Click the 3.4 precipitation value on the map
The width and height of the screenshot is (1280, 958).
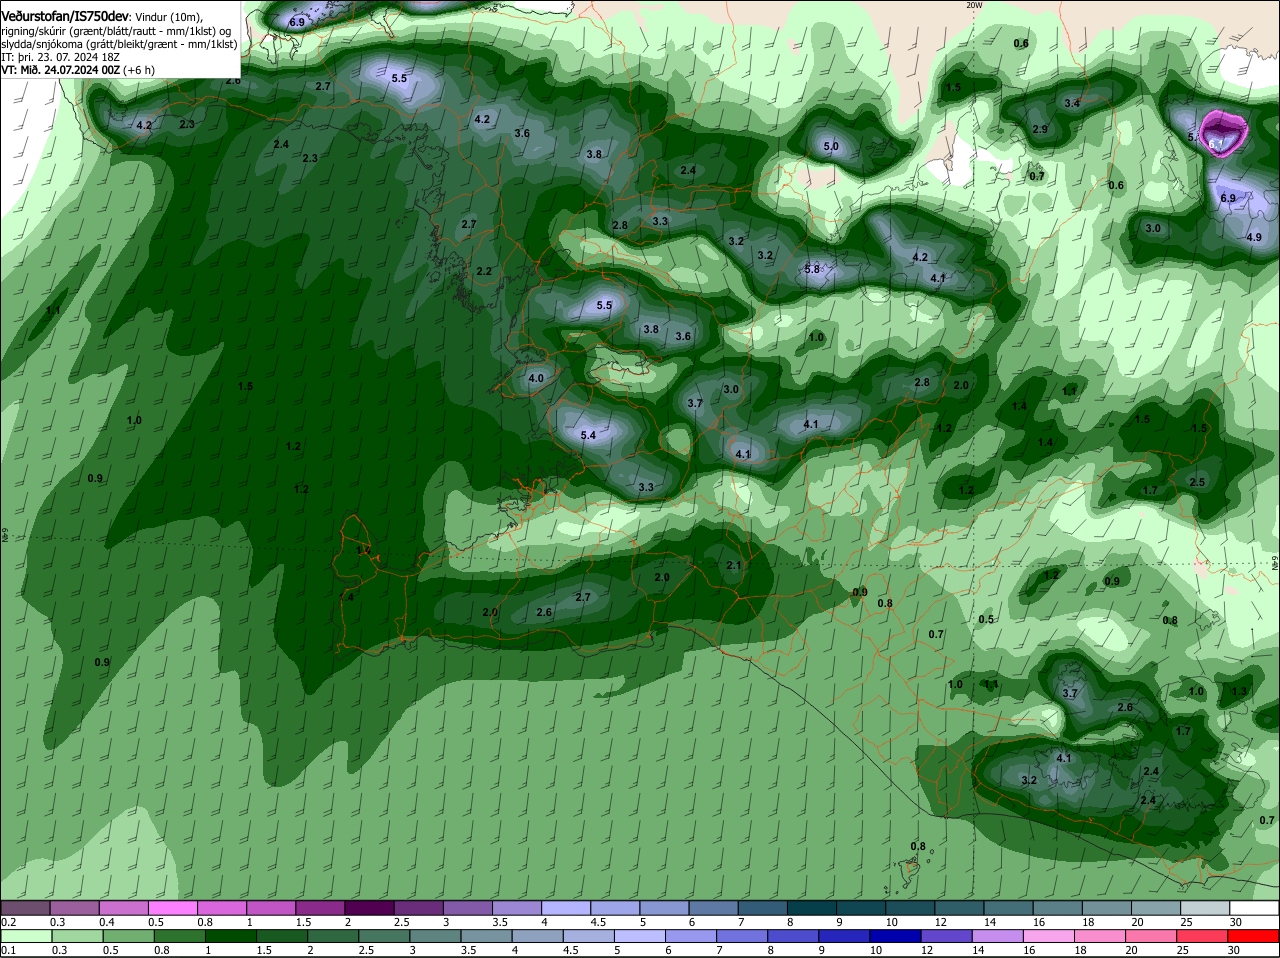pyautogui.click(x=1072, y=103)
